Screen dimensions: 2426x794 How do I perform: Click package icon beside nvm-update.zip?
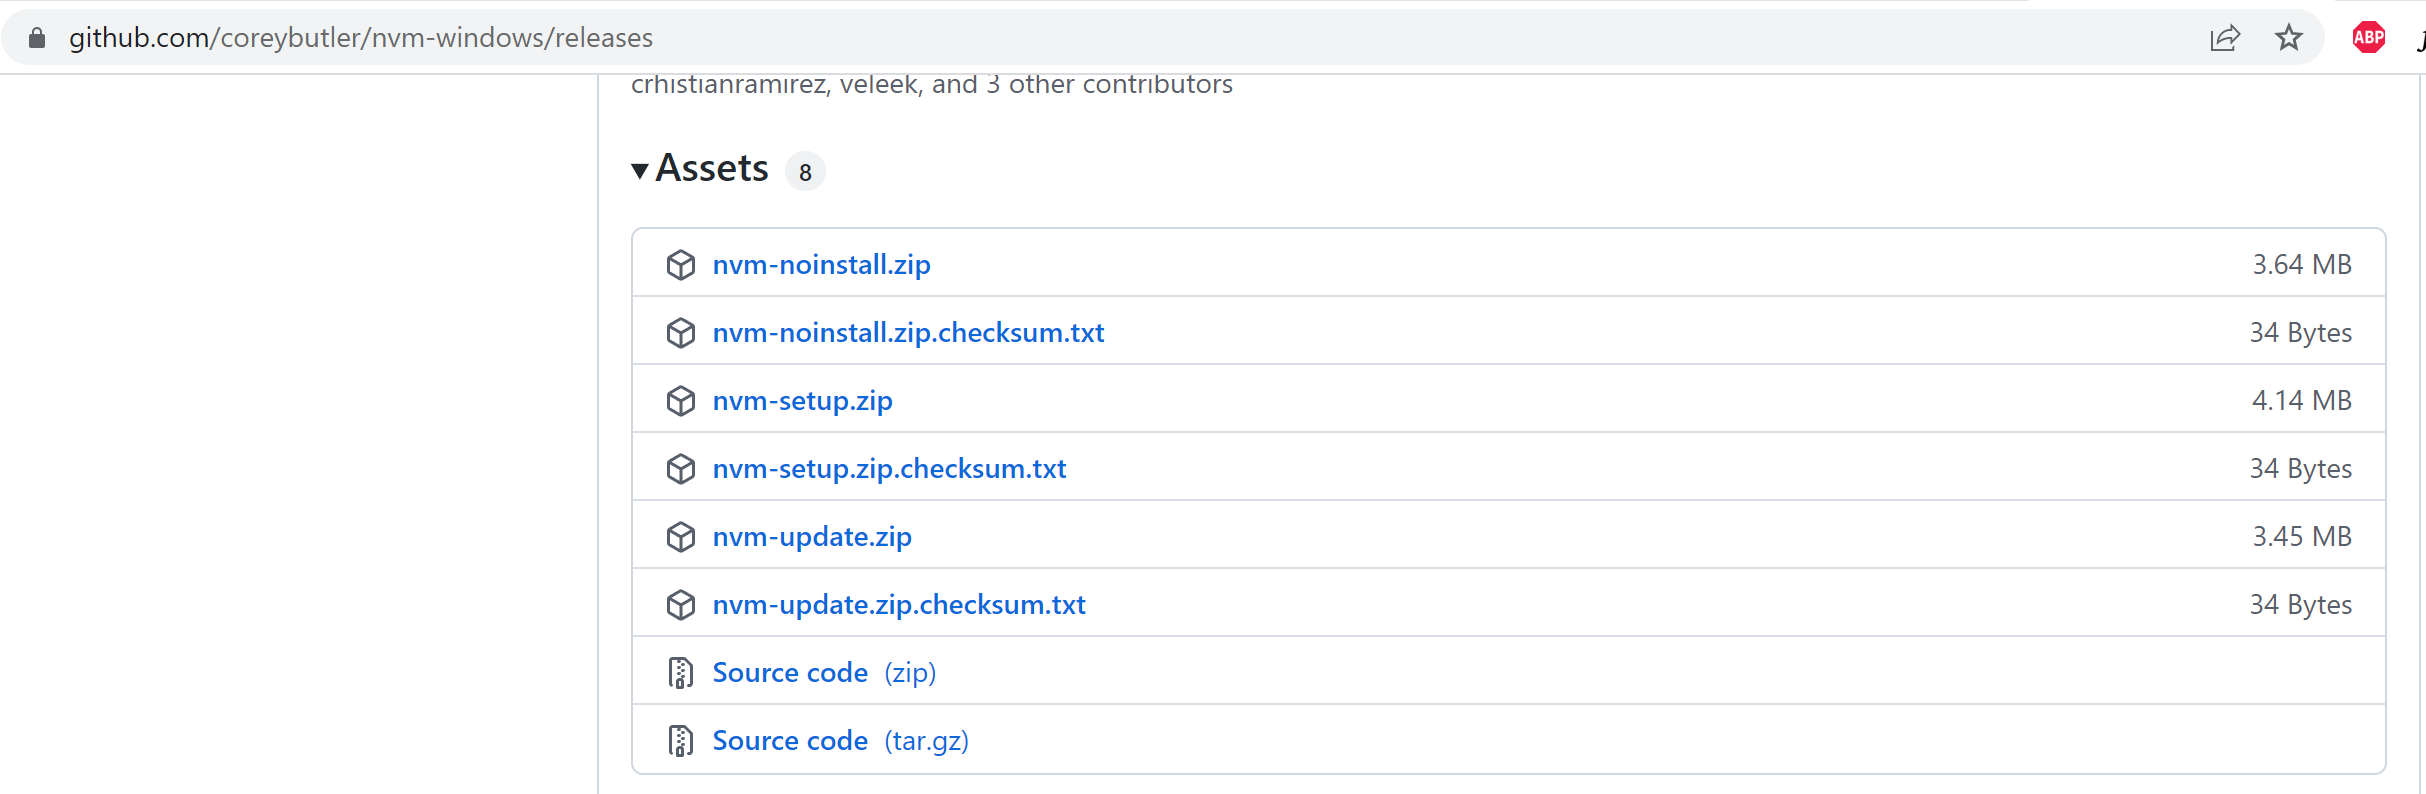pyautogui.click(x=681, y=537)
